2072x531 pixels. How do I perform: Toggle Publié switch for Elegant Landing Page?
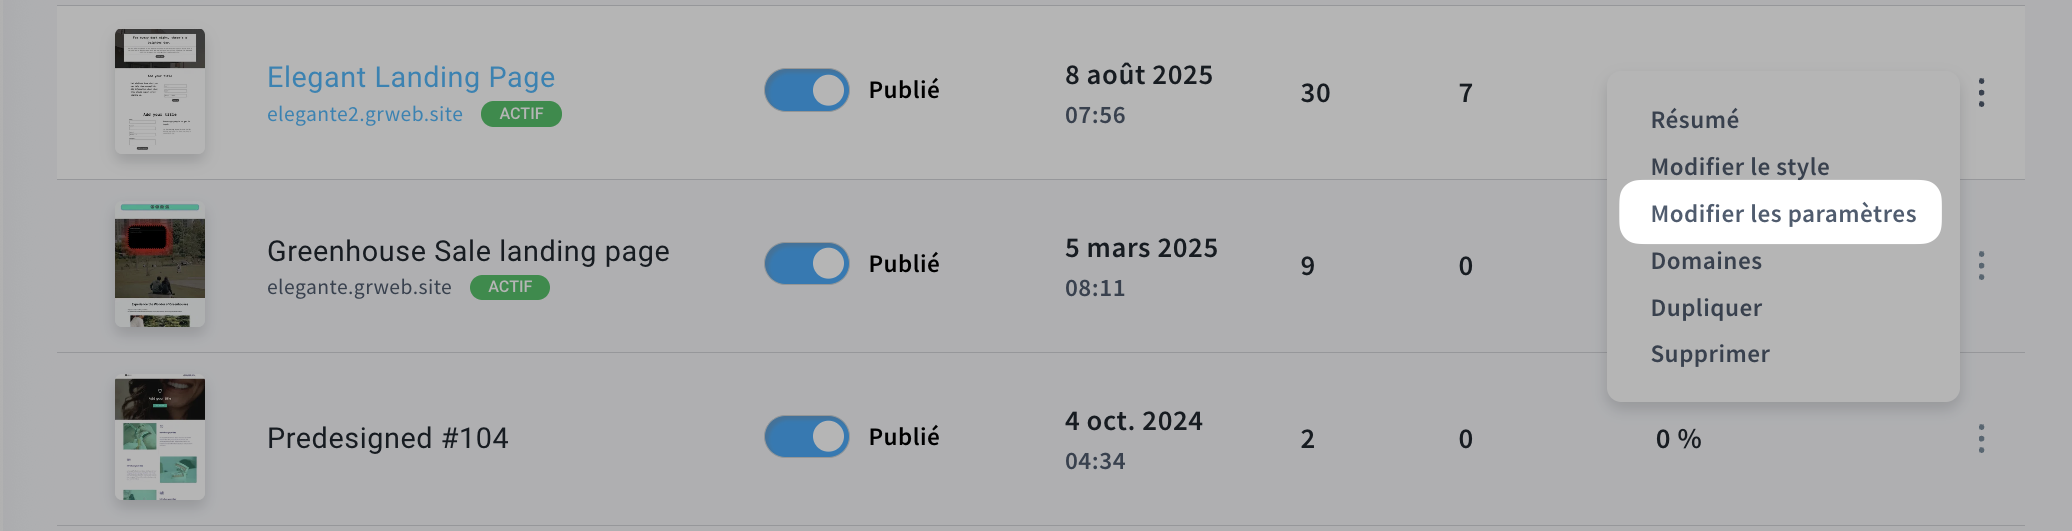(x=806, y=90)
